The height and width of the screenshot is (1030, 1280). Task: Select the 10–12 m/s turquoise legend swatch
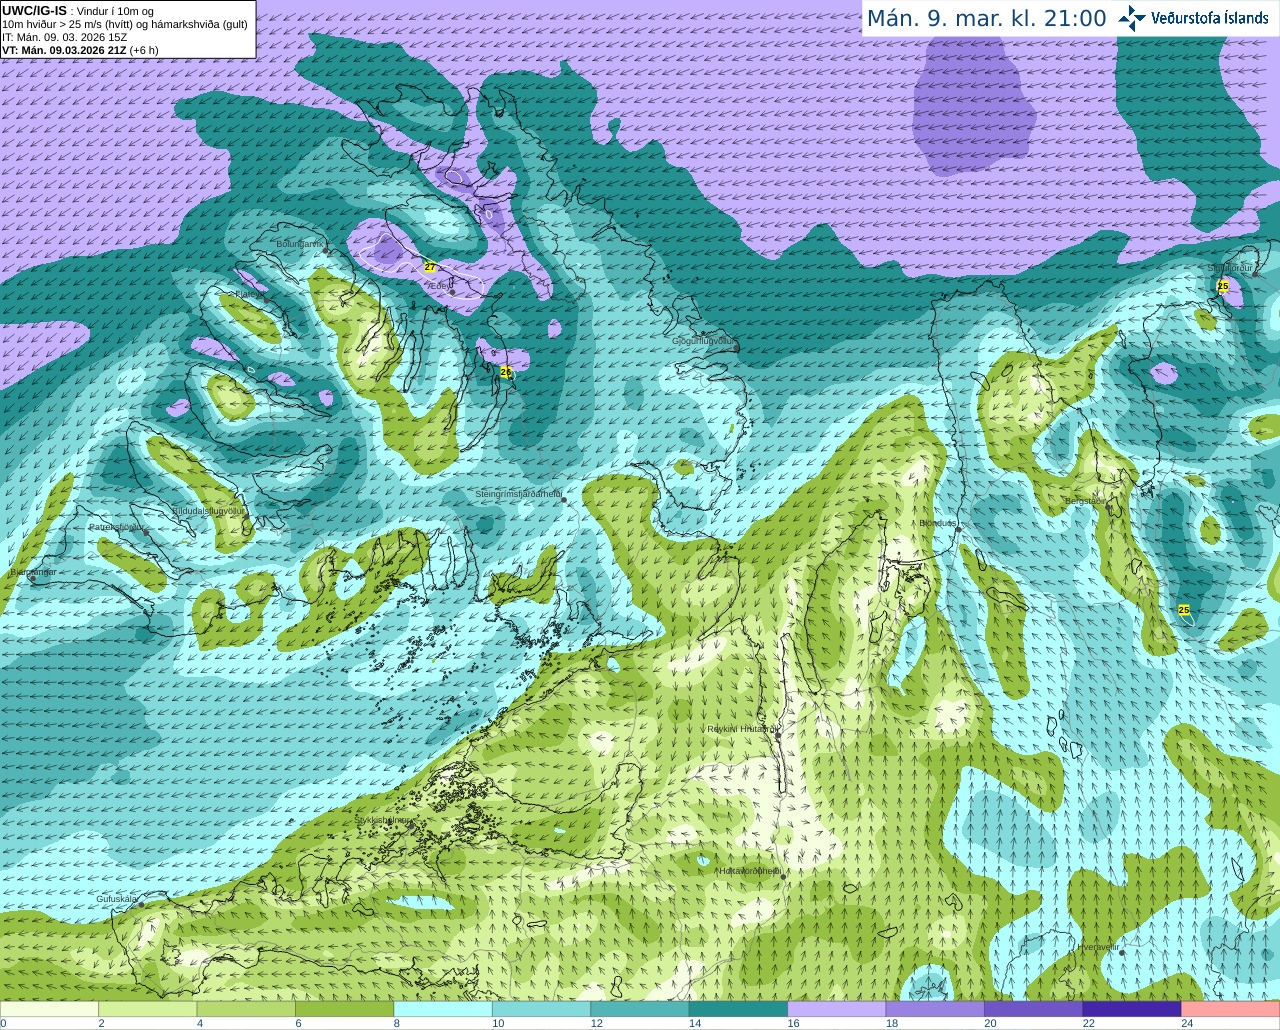pyautogui.click(x=541, y=1009)
